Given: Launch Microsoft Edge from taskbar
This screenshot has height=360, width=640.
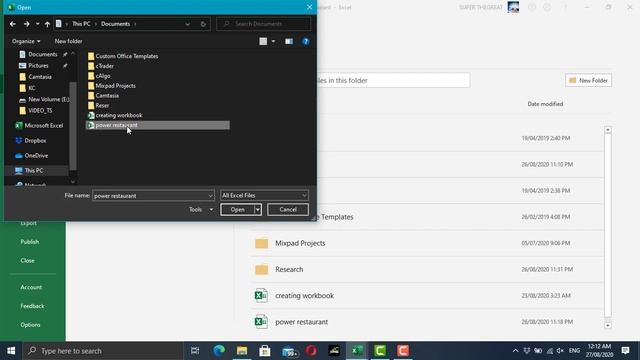Looking at the screenshot, I should pyautogui.click(x=219, y=351).
